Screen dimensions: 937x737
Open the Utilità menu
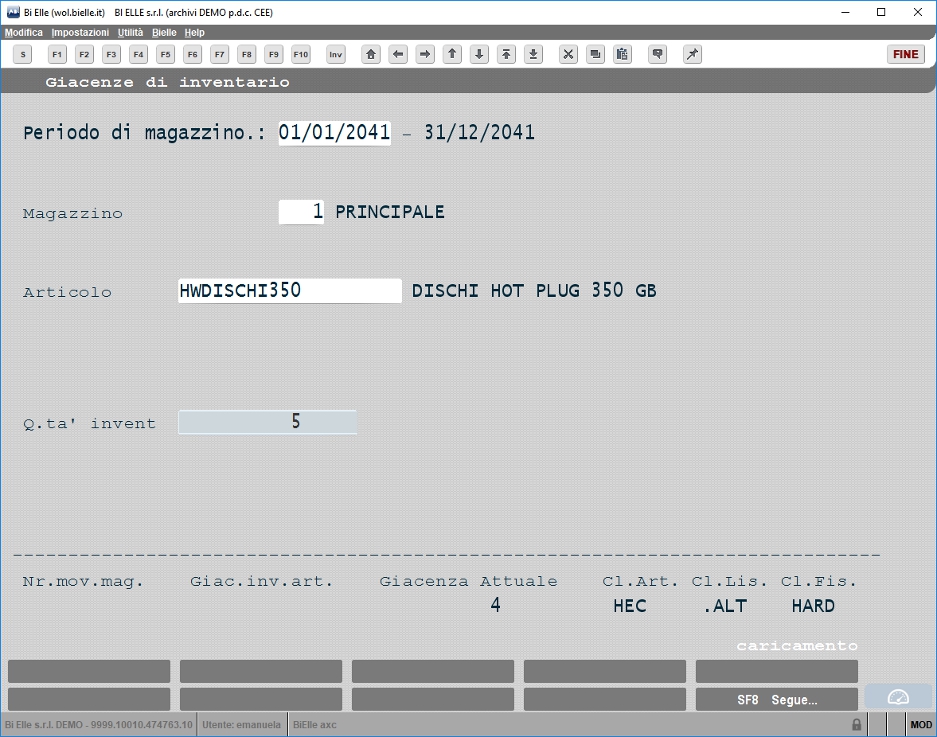pyautogui.click(x=130, y=32)
